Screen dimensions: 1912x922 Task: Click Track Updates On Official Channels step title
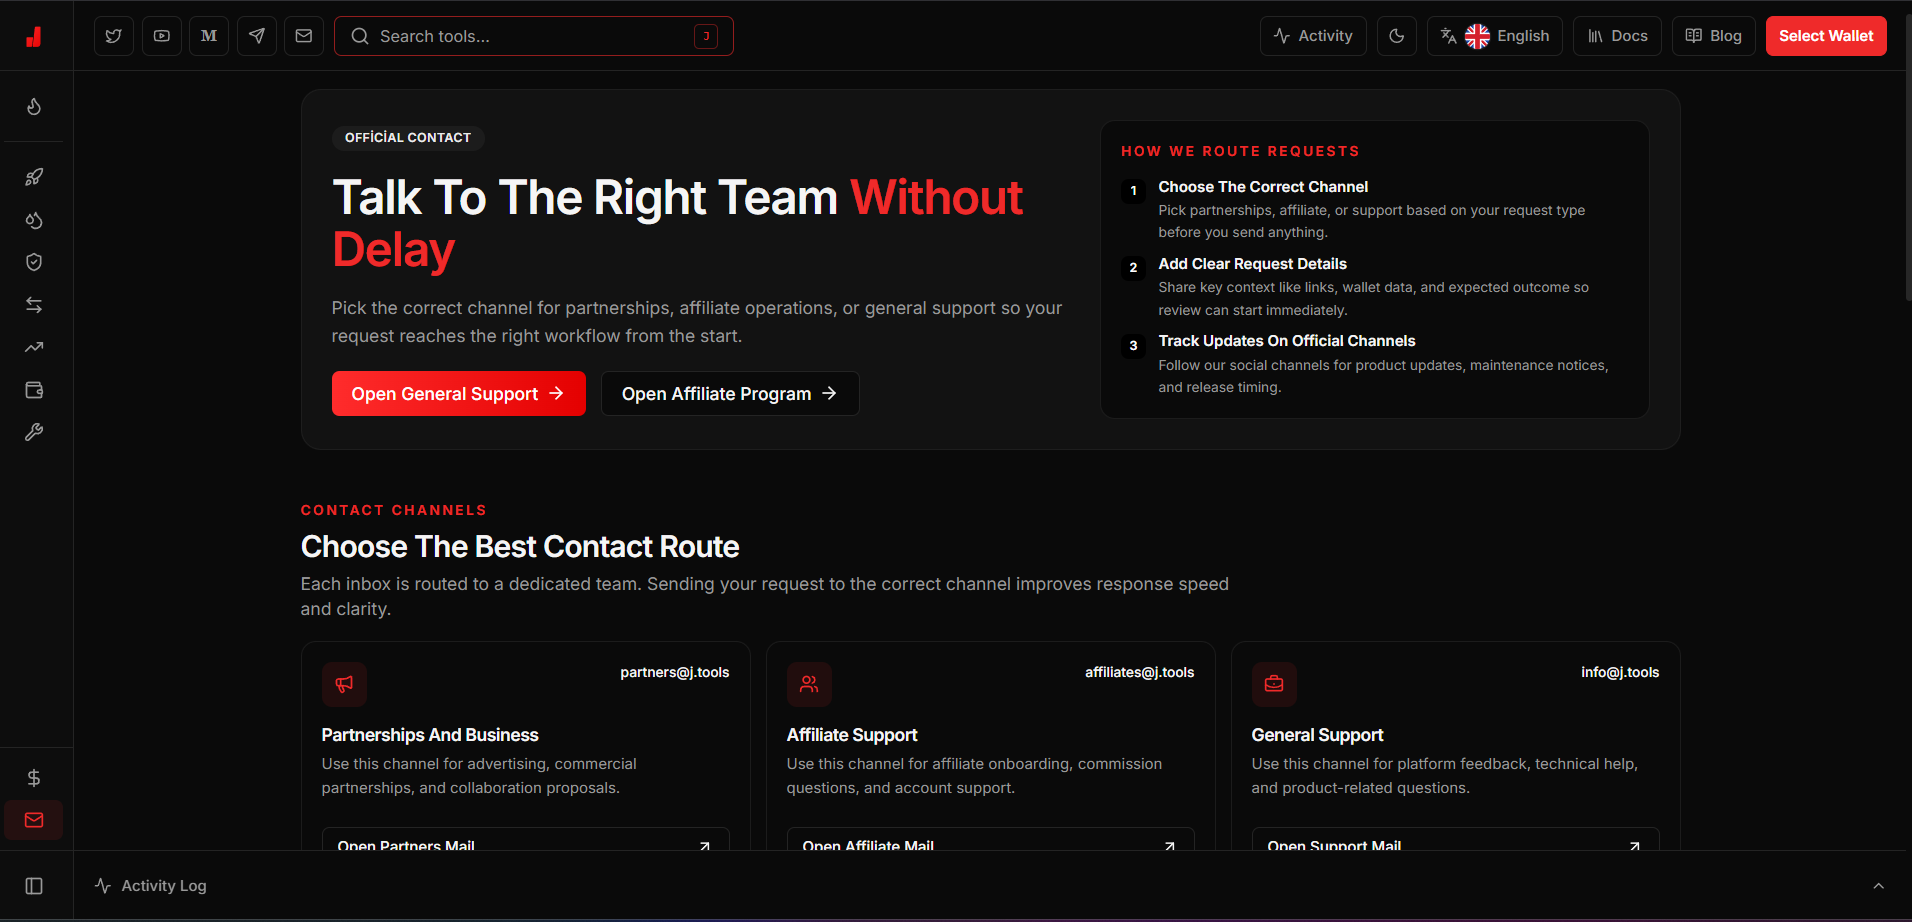(x=1287, y=341)
